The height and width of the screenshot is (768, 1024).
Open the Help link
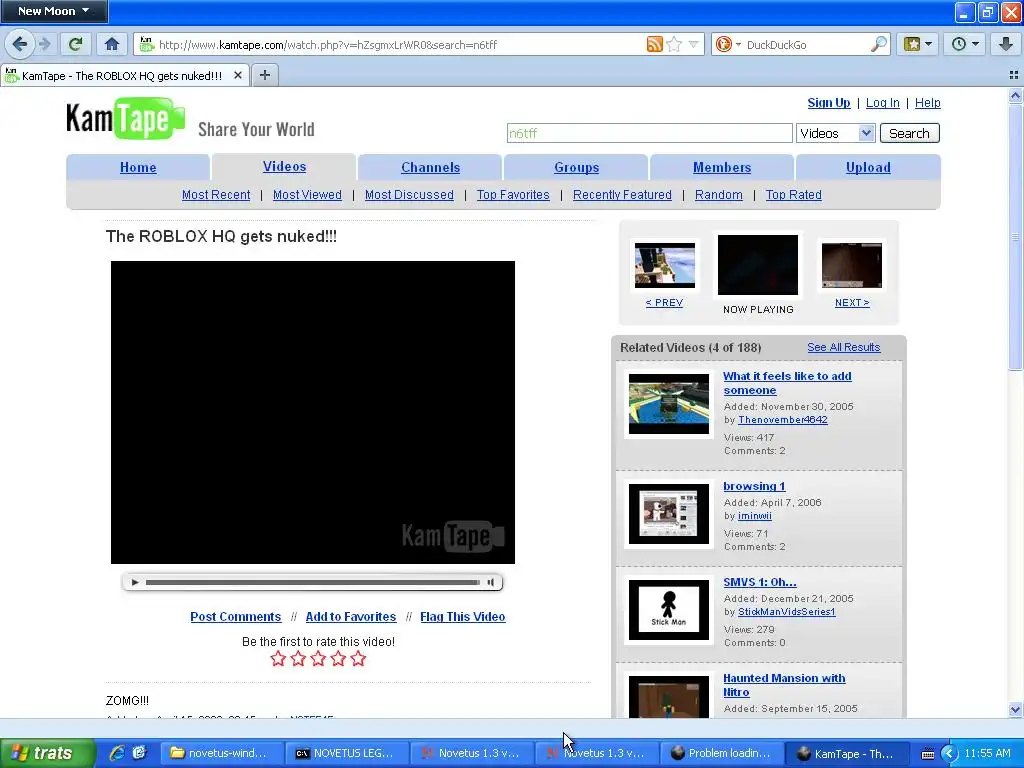point(927,103)
